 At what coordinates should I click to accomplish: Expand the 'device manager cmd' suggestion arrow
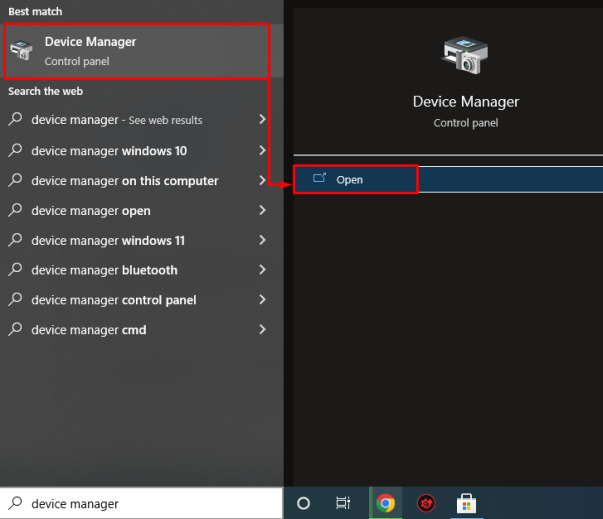262,330
